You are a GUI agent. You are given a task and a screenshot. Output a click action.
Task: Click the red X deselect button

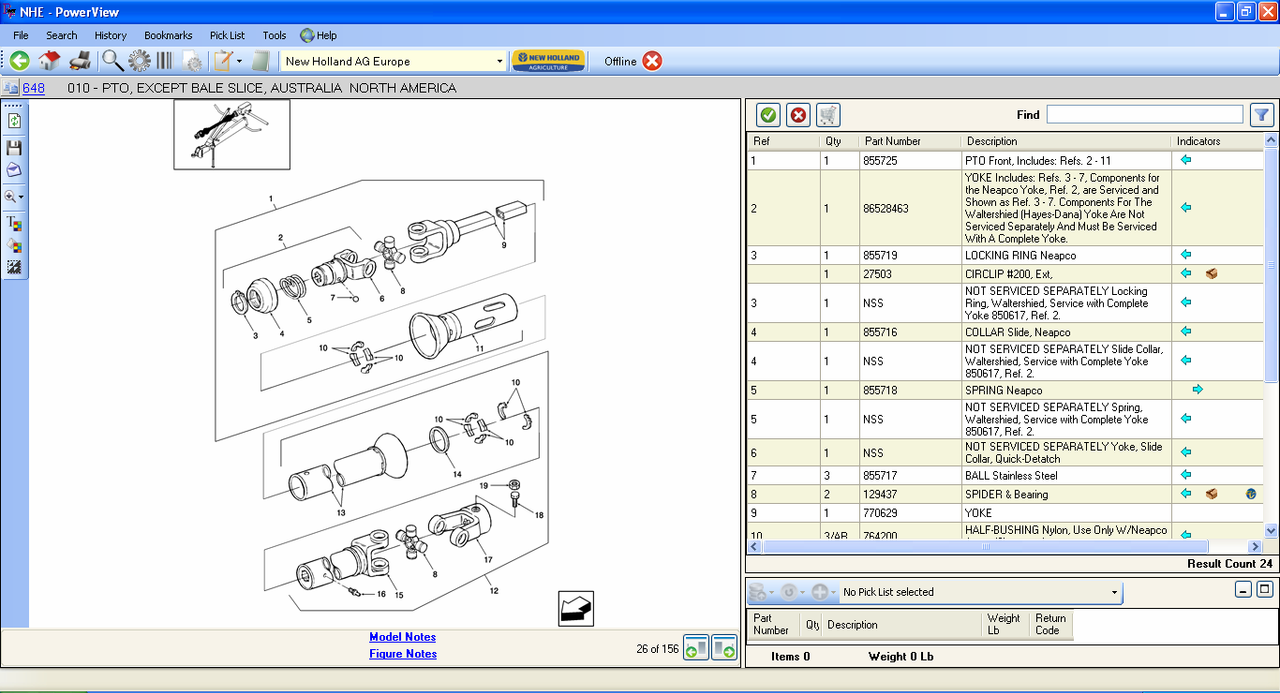pyautogui.click(x=798, y=115)
